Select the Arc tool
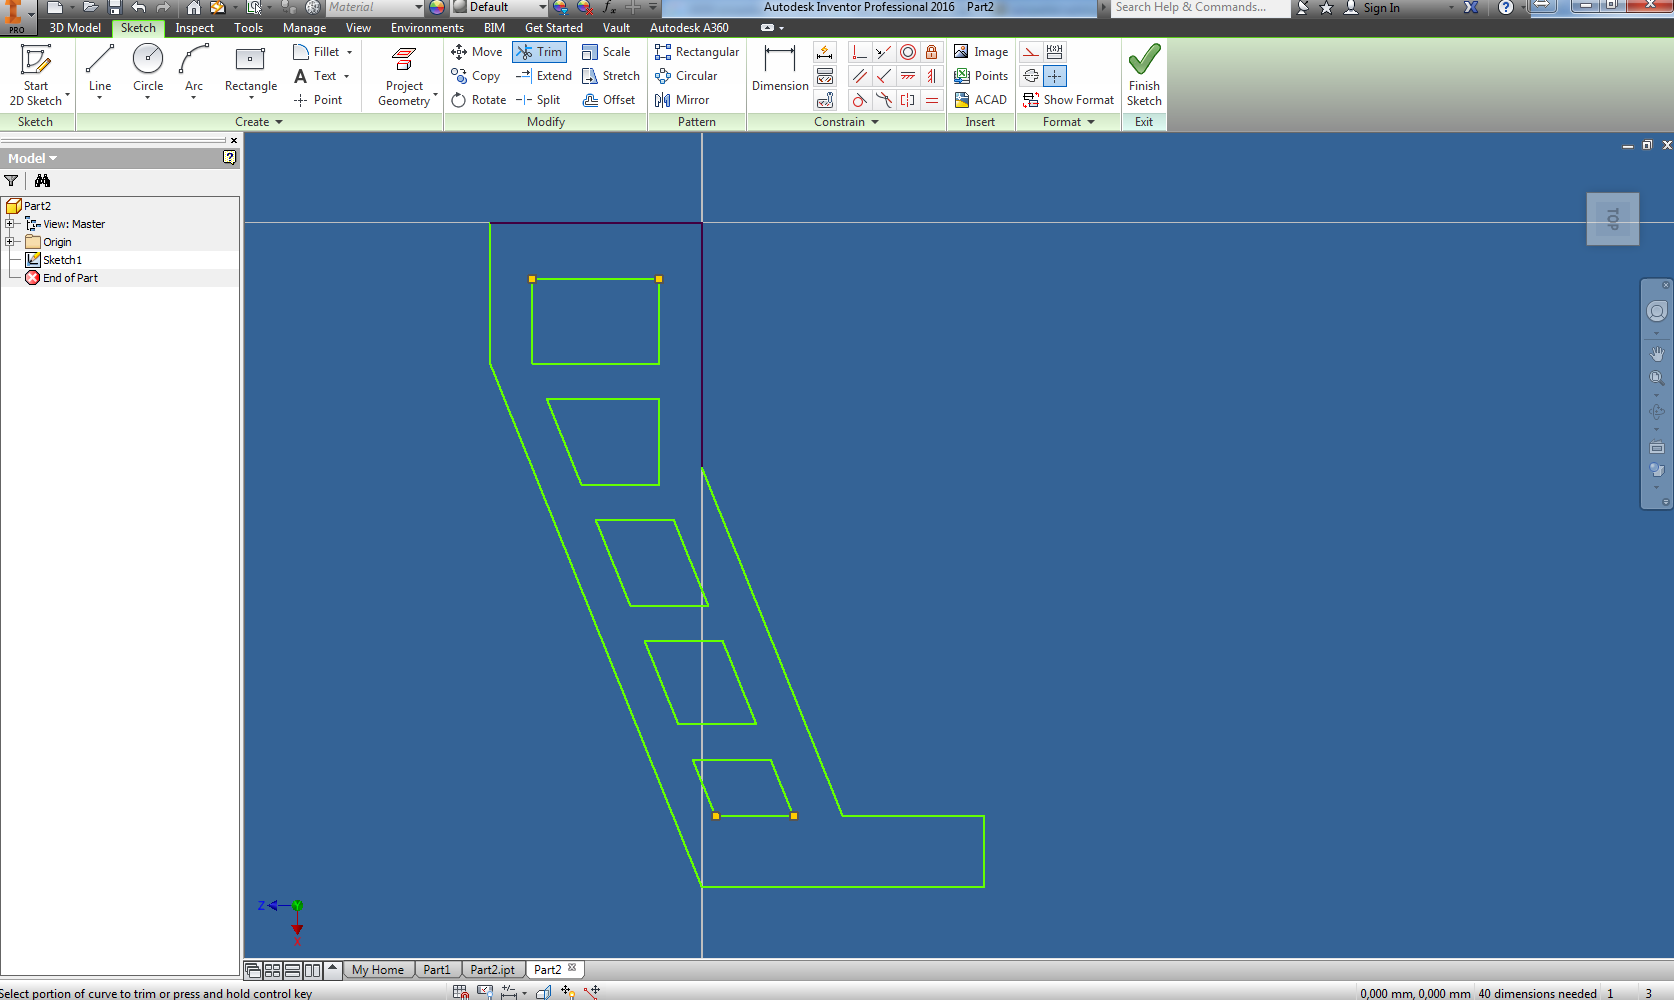Image resolution: width=1674 pixels, height=1000 pixels. click(194, 68)
